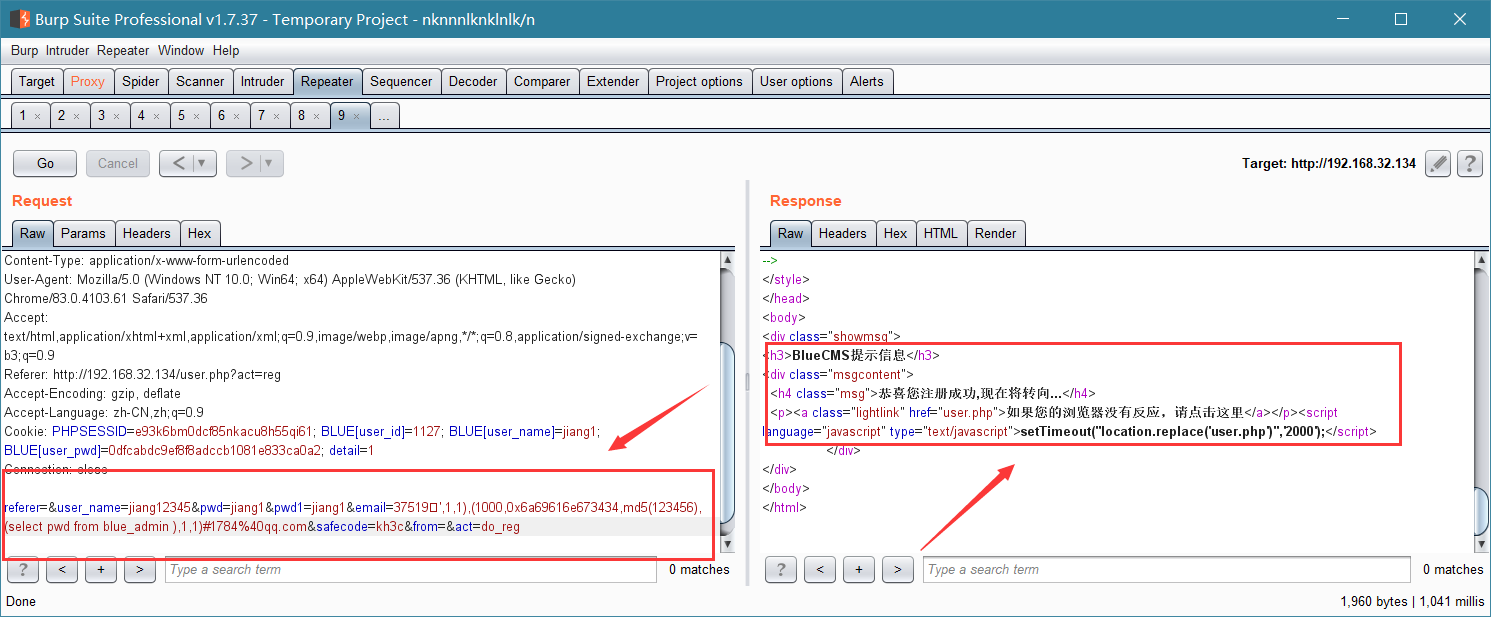
Task: Click the BlueCMS h3 heading line in response
Action: point(851,355)
